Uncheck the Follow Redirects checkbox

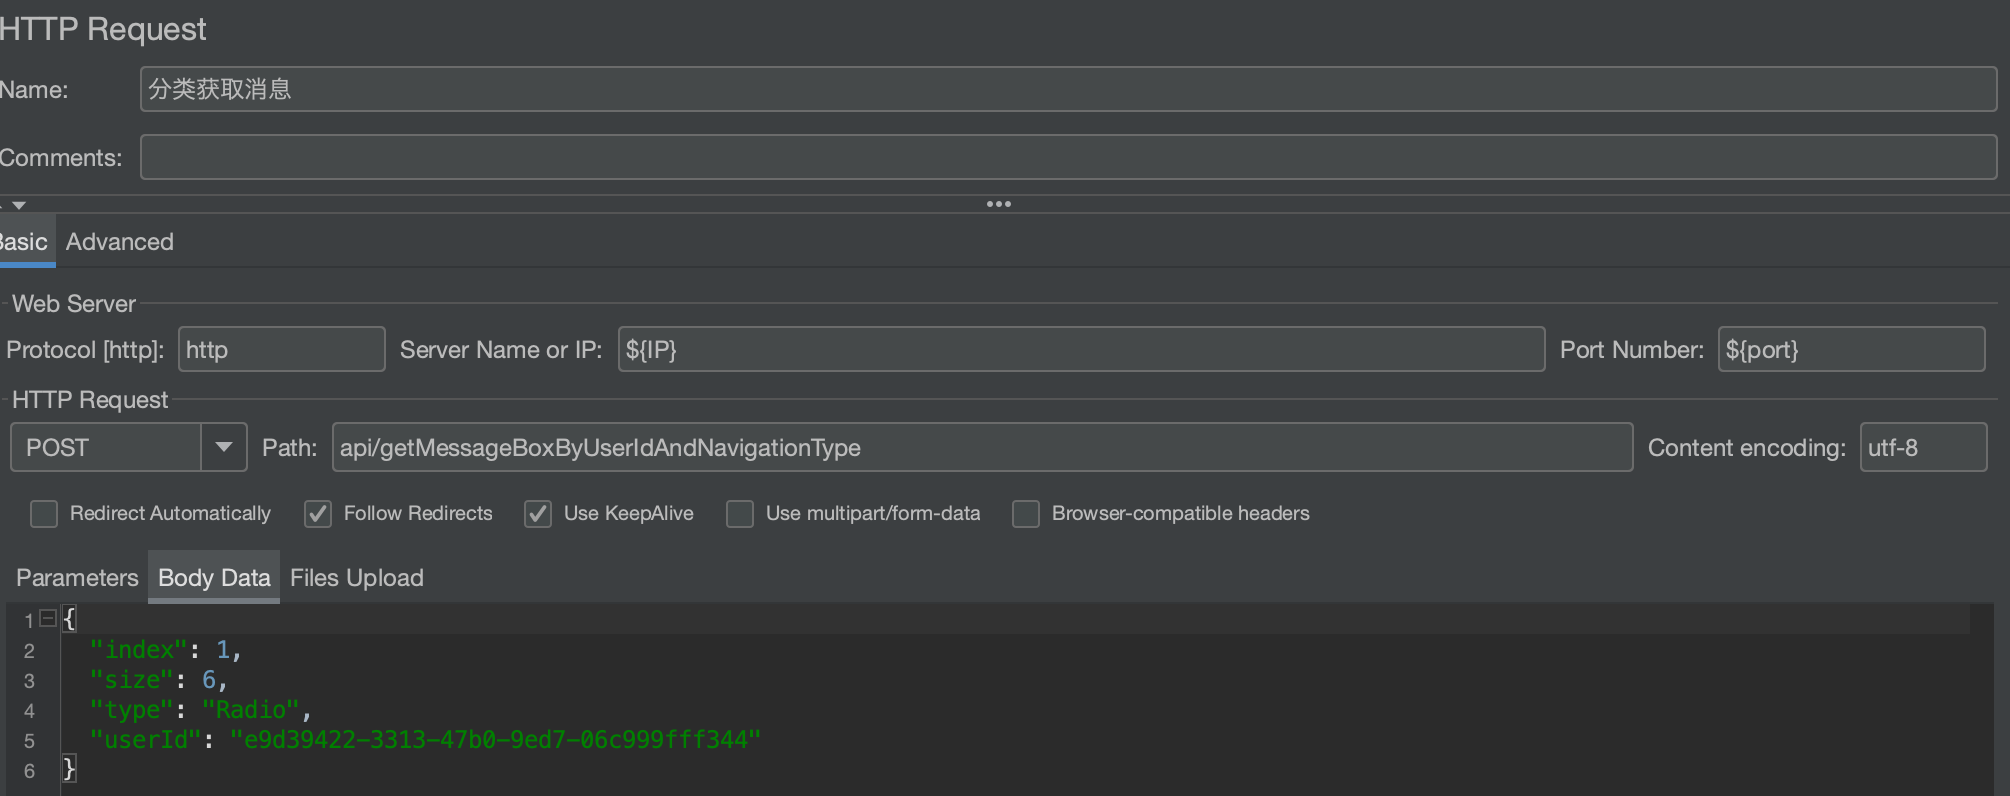coord(318,514)
